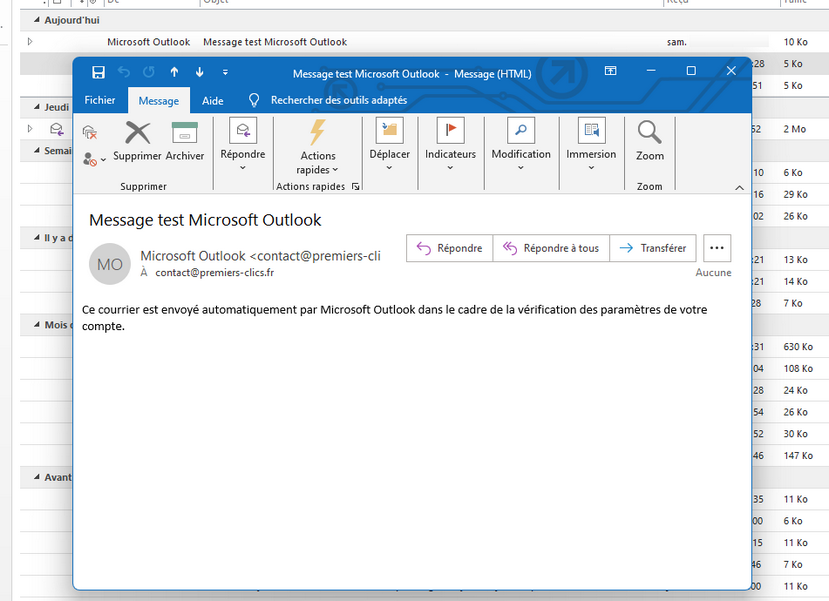829x601 pixels.
Task: Expand the Microsoft Outlook conversation row triangle
Action: [30, 41]
